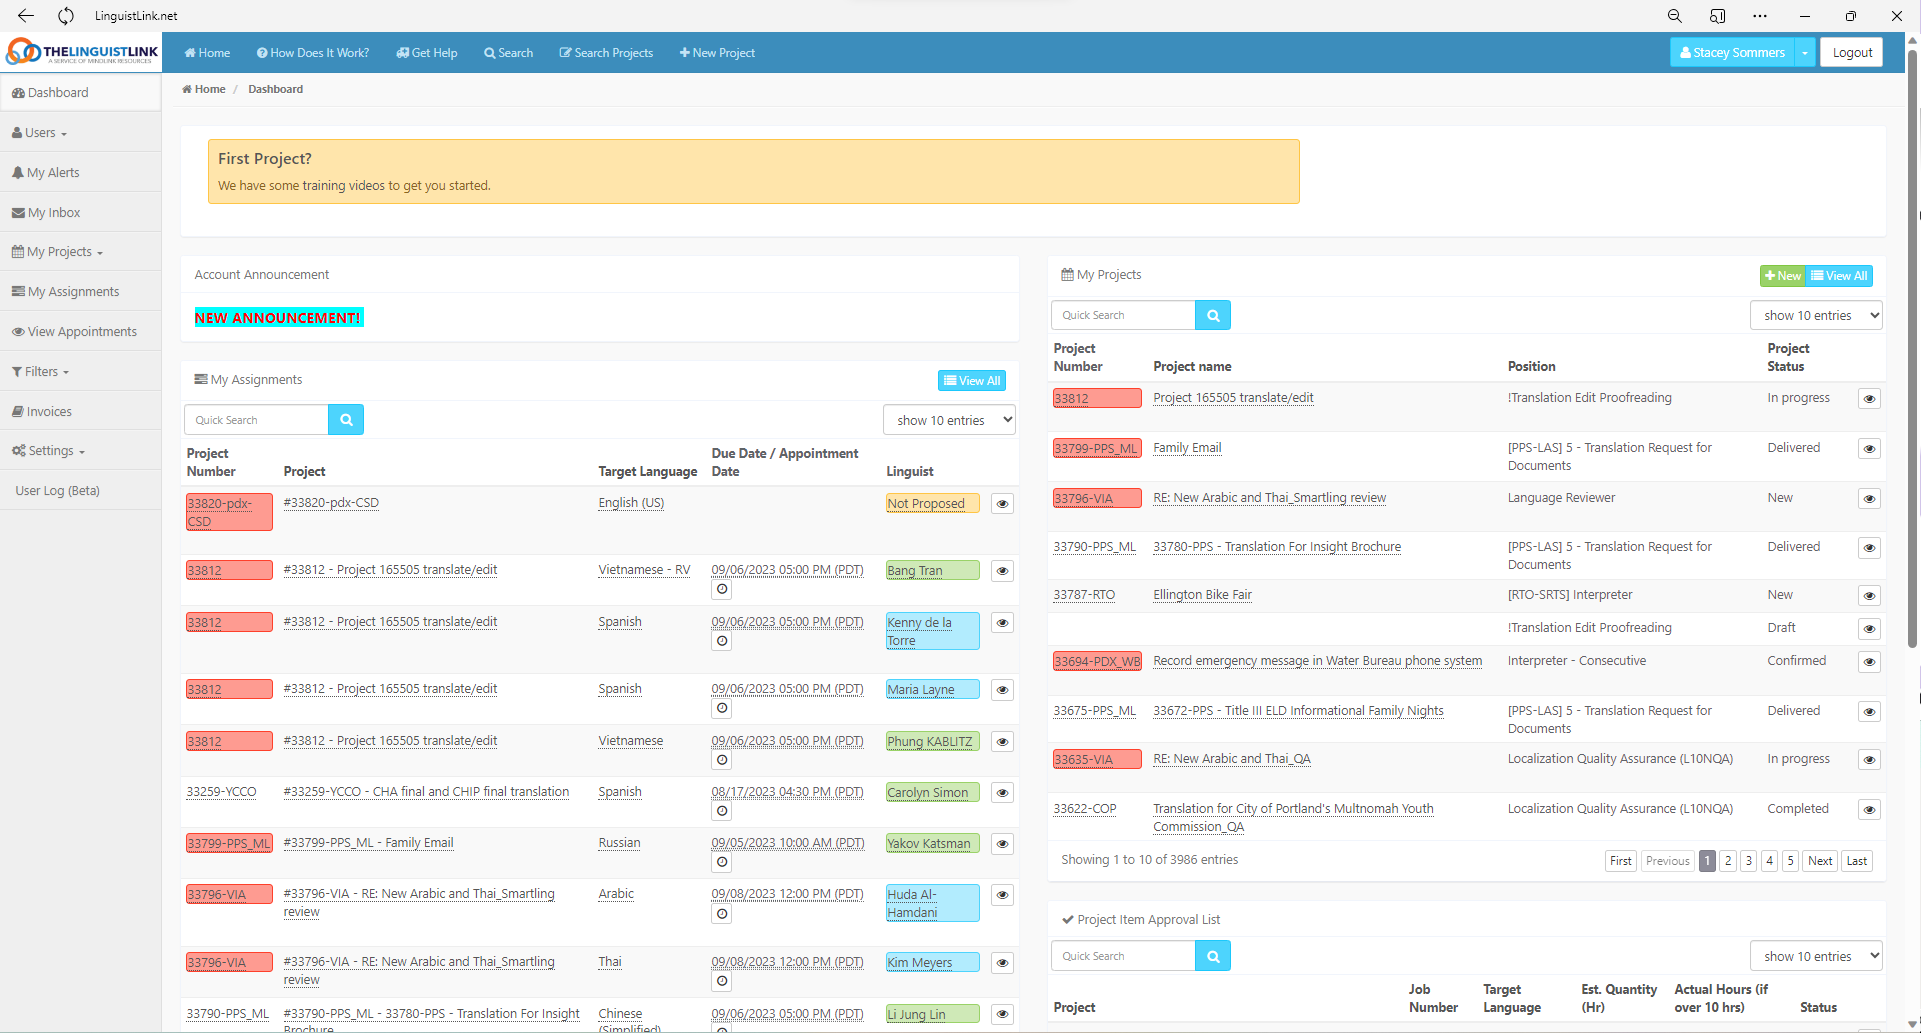Image resolution: width=1921 pixels, height=1033 pixels.
Task: Expand the Users sidebar menu
Action: coord(80,132)
